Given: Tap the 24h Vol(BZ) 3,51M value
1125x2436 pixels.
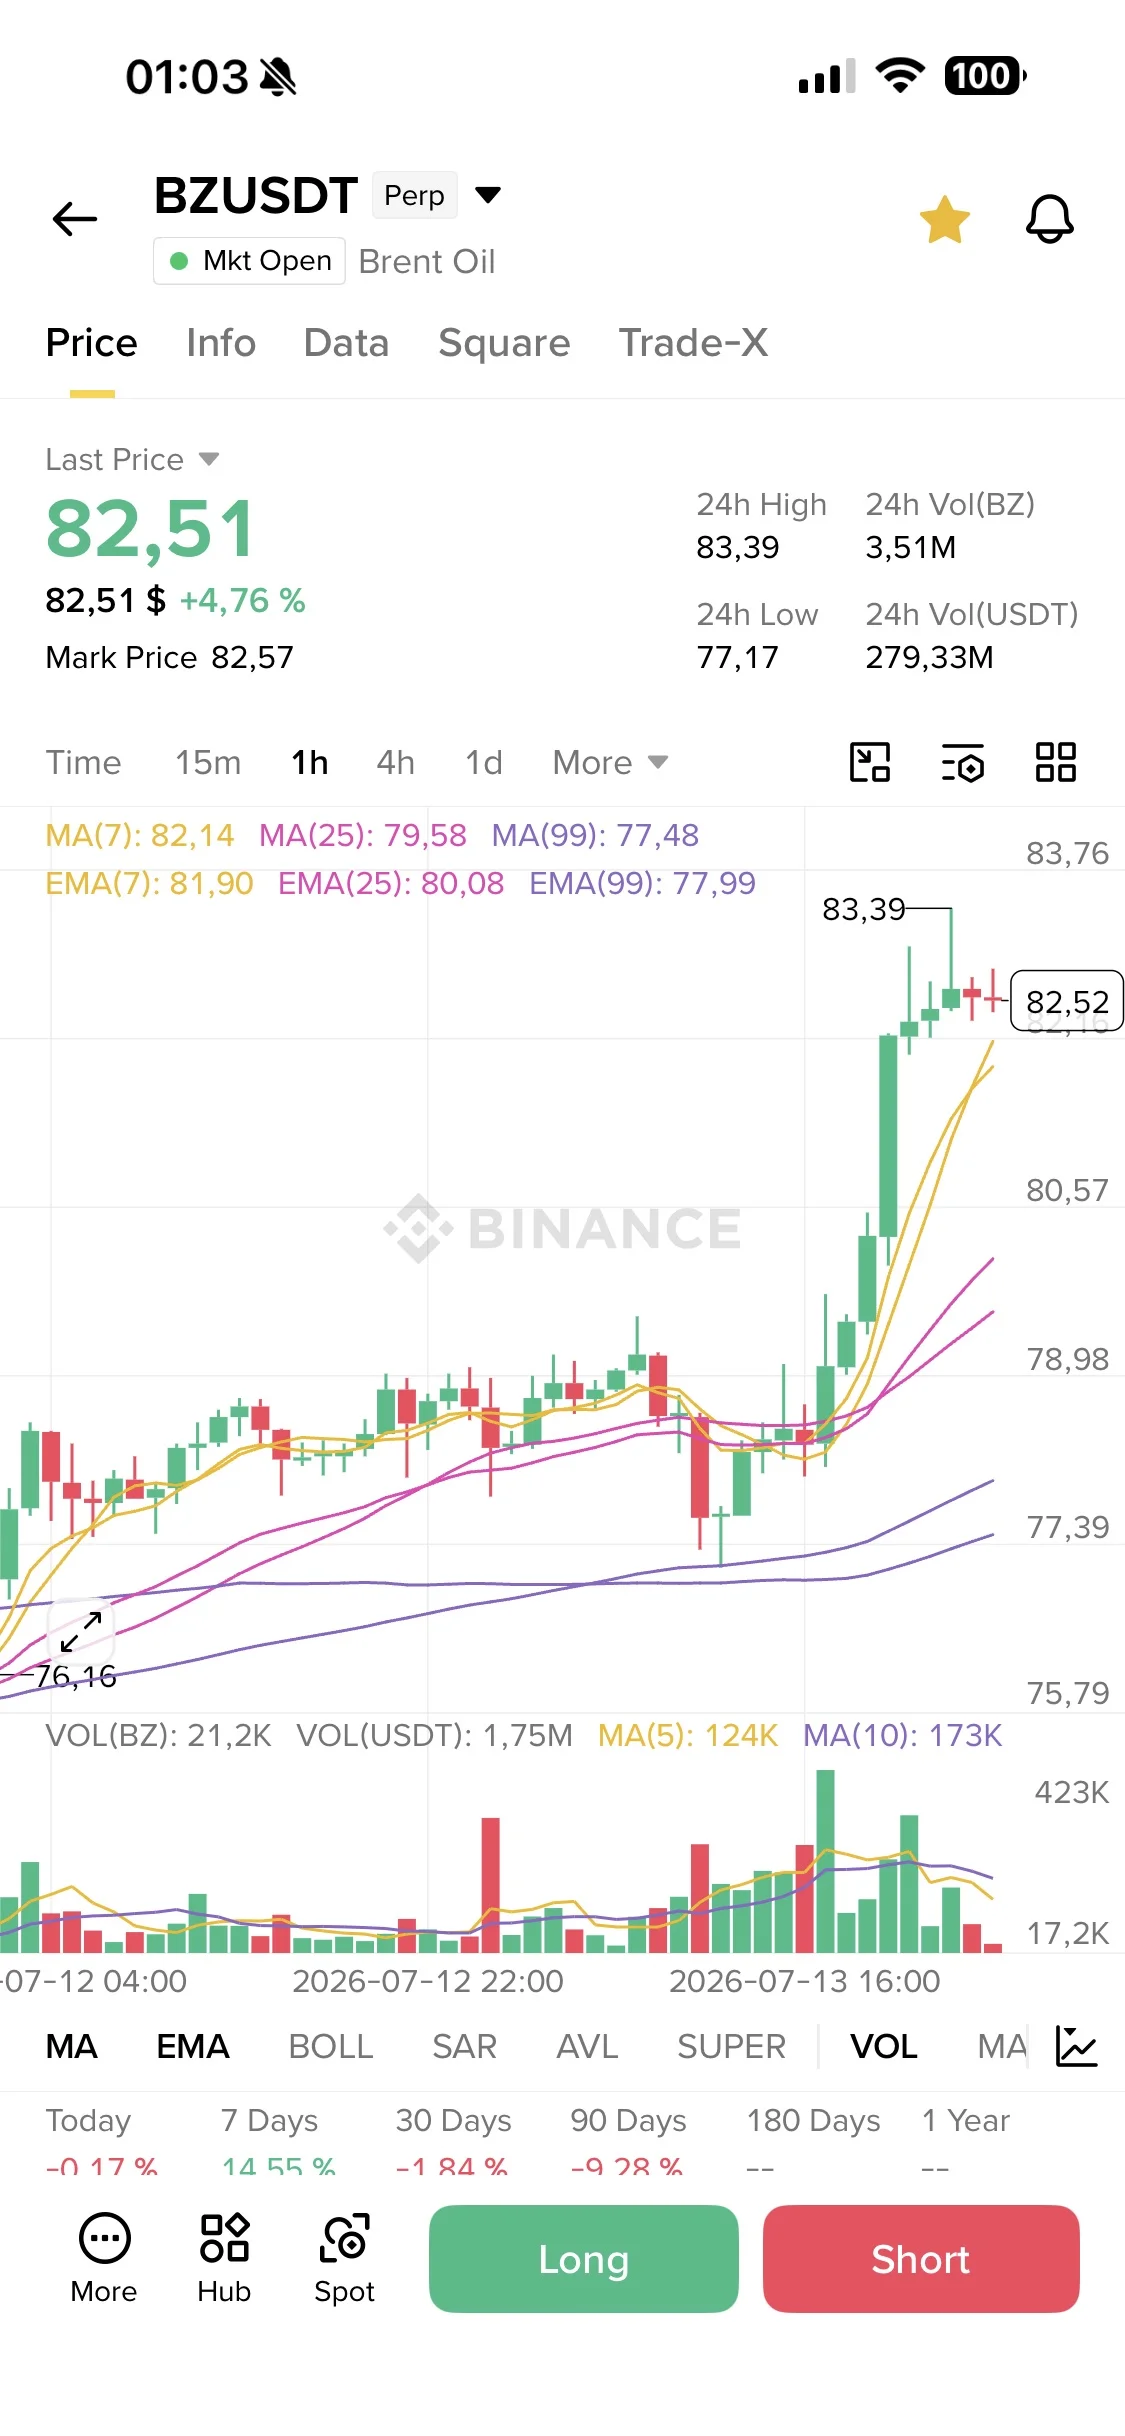Looking at the screenshot, I should point(911,547).
